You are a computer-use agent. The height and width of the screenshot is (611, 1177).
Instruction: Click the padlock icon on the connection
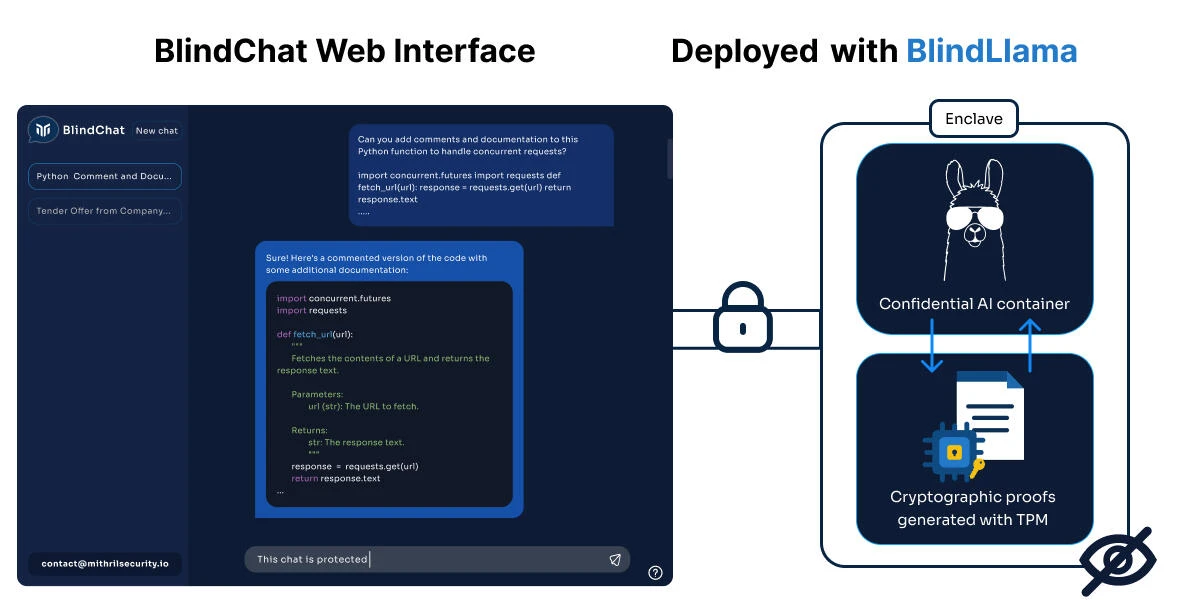click(742, 317)
